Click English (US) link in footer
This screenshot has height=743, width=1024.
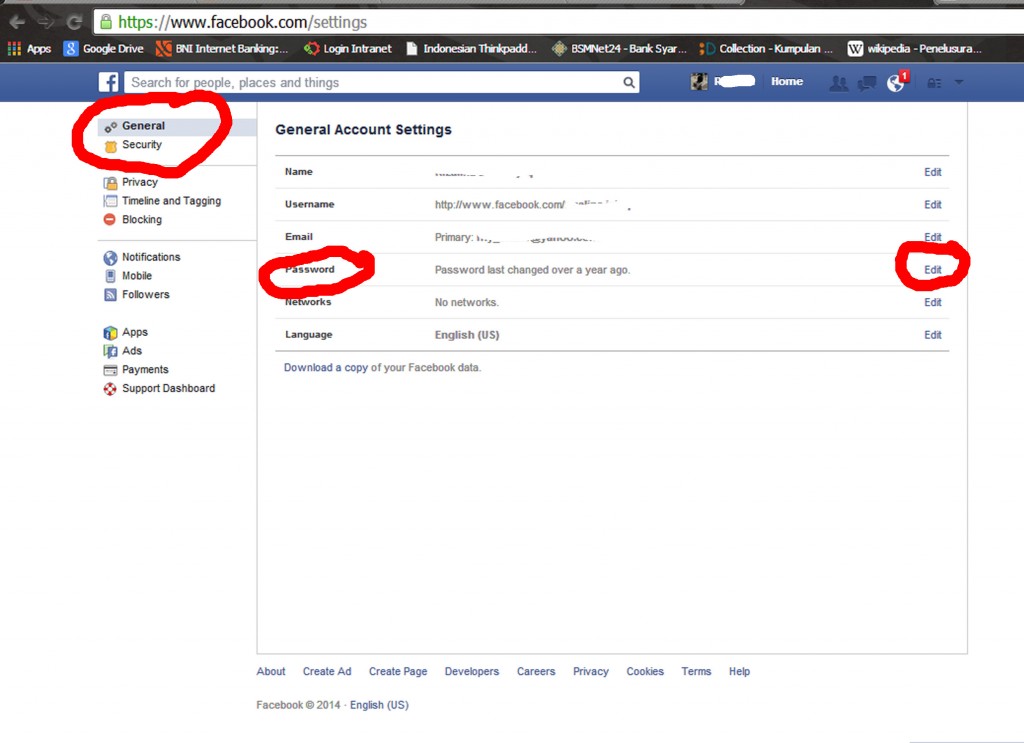(379, 705)
